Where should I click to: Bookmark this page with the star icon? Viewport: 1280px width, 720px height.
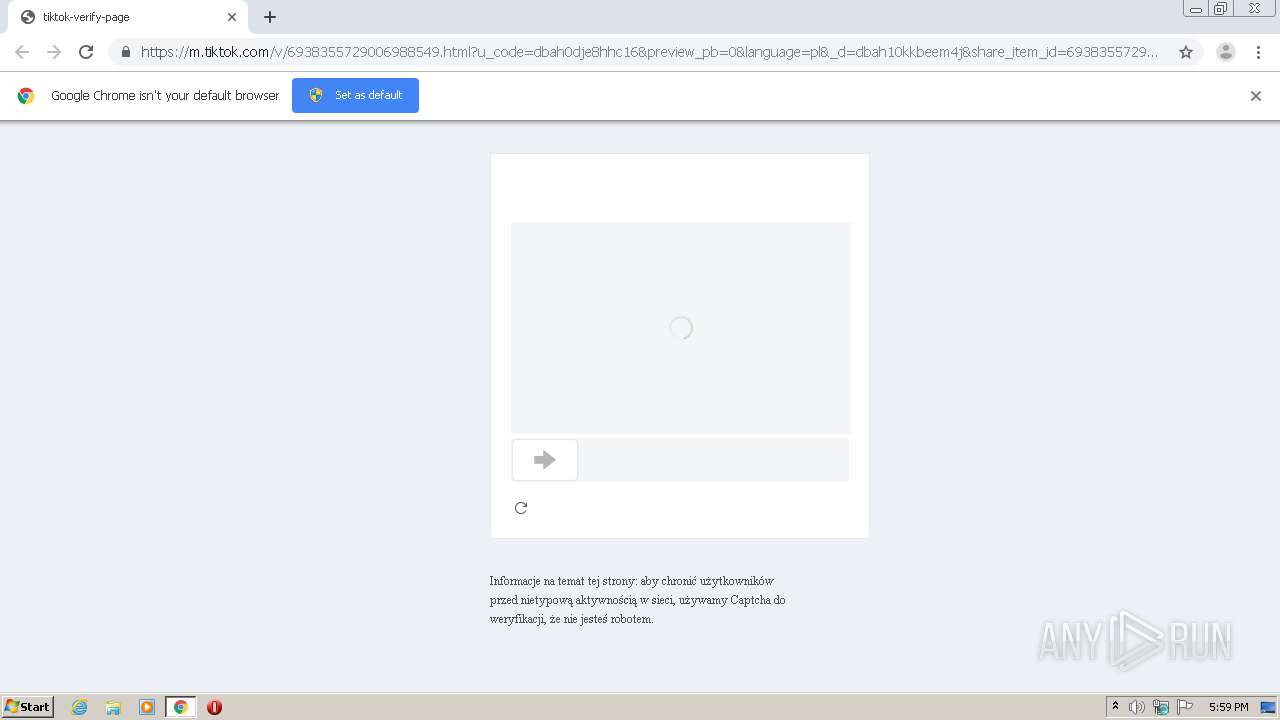pyautogui.click(x=1186, y=52)
